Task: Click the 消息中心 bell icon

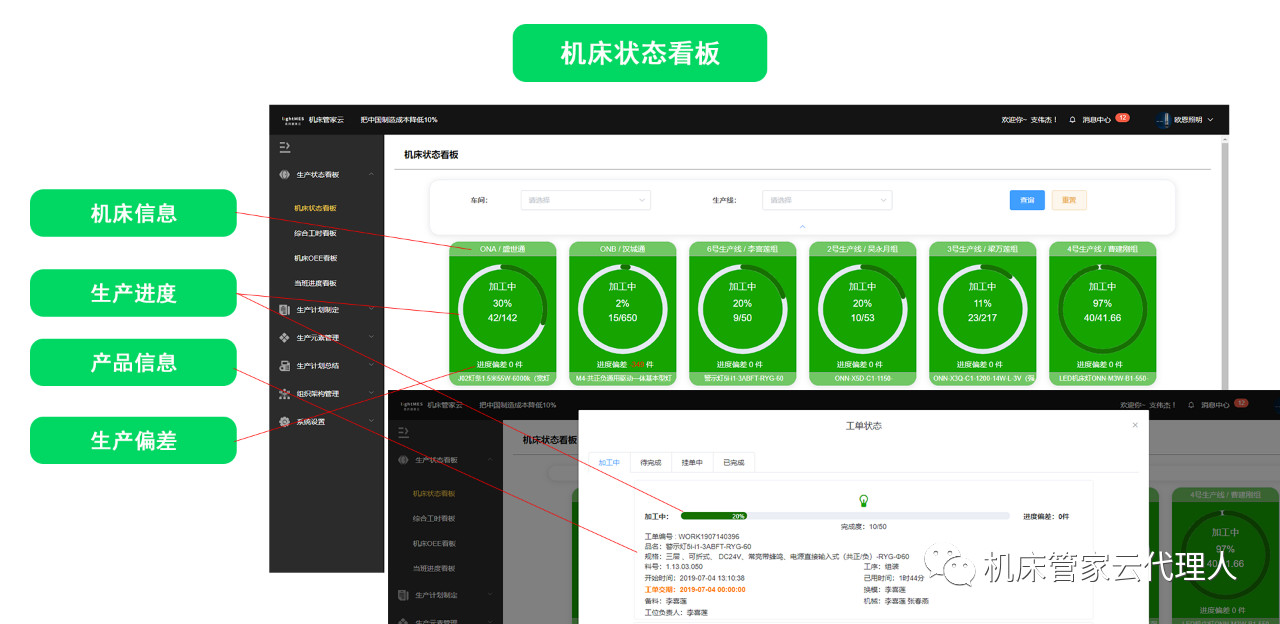Action: click(1072, 120)
